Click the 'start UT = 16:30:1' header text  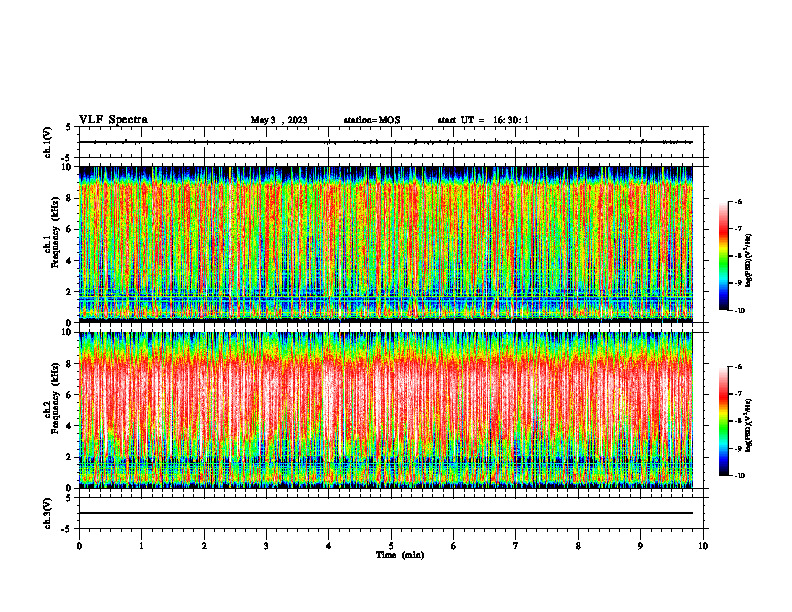[483, 120]
